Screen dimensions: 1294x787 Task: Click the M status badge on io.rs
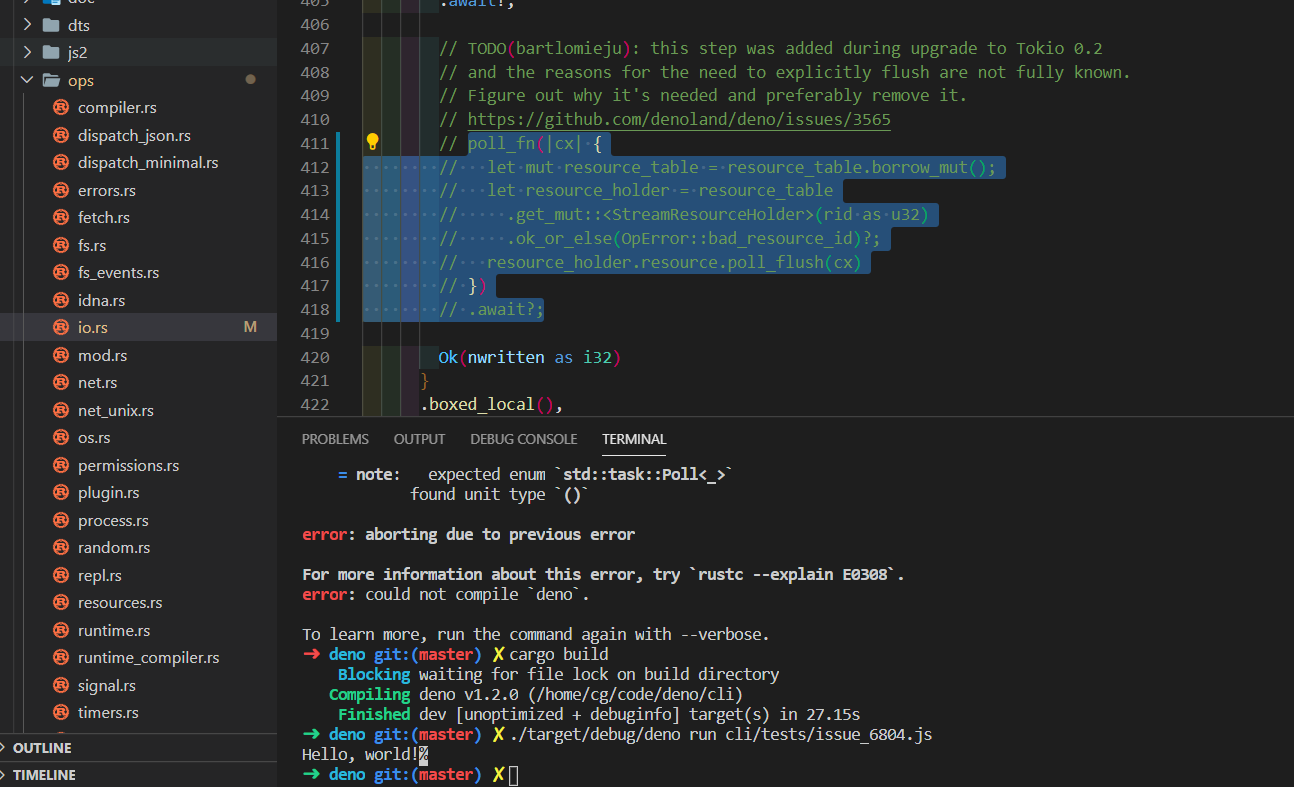point(250,328)
